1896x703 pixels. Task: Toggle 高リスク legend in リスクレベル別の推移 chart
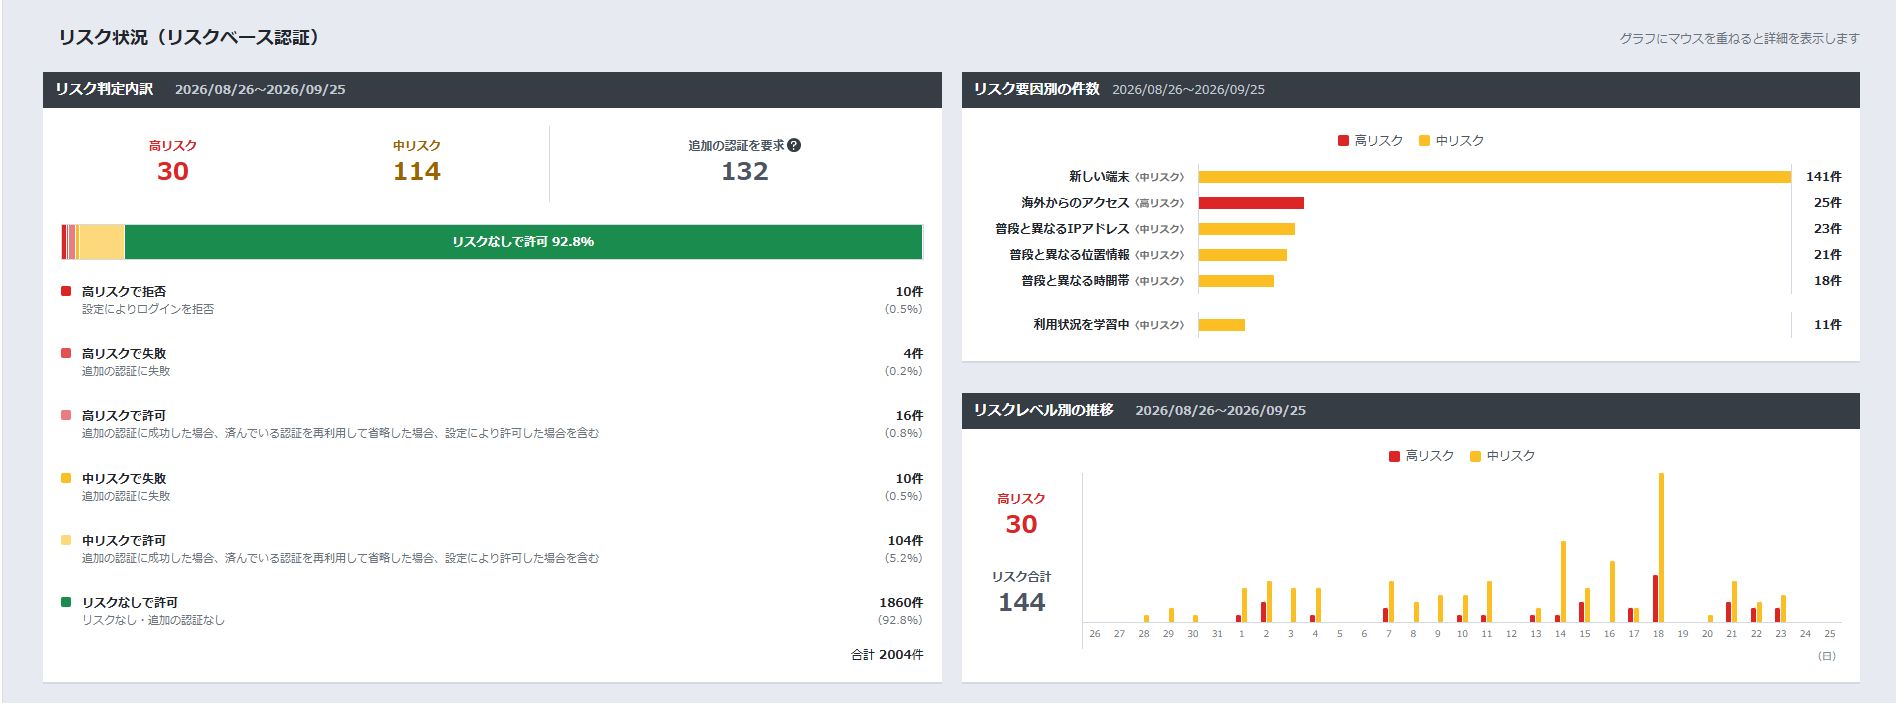[1421, 456]
